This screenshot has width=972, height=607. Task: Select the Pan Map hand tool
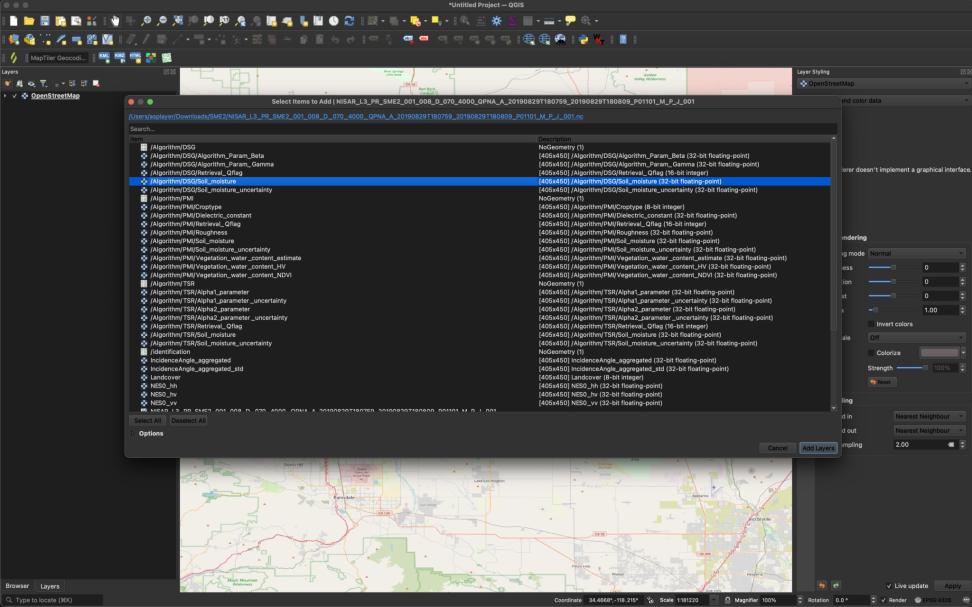115,21
